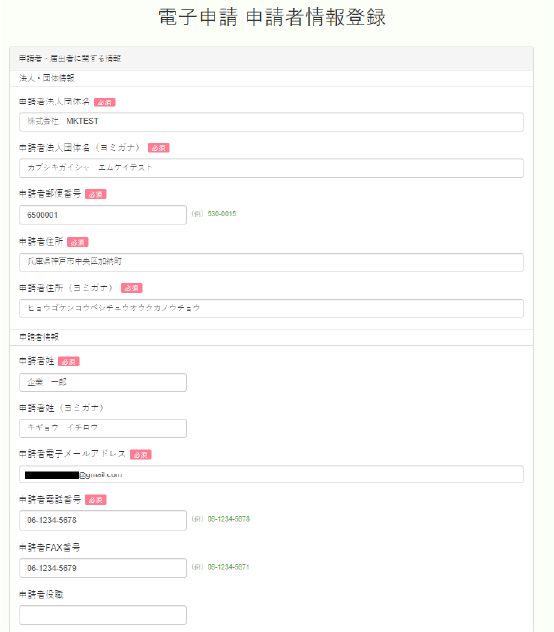The image size is (554, 632).
Task: Select the 申請者住所 address input field
Action: [x=271, y=262]
